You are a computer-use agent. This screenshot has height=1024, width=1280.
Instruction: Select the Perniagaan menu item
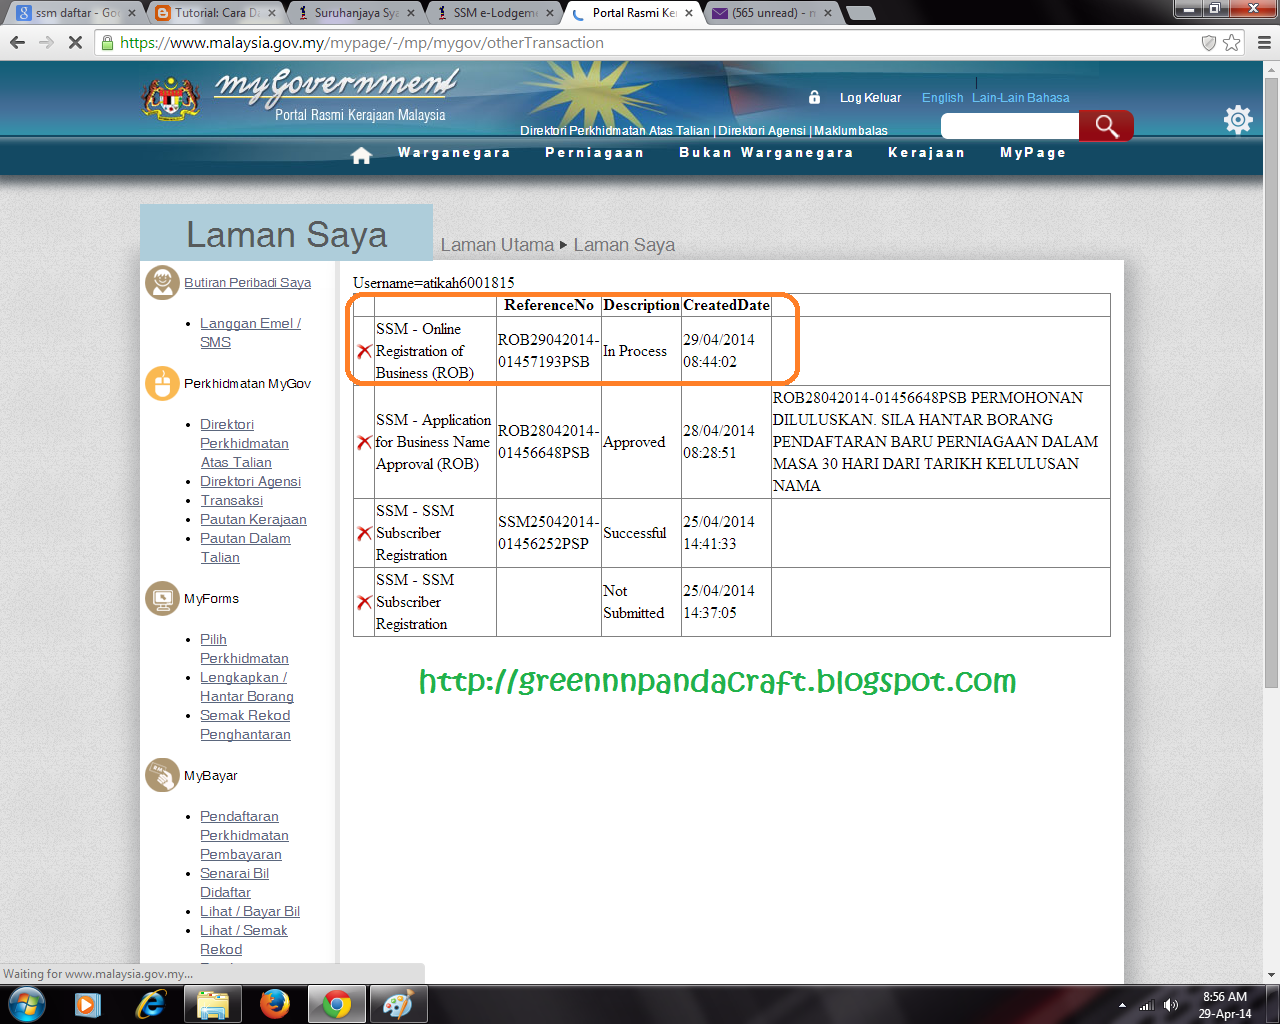[594, 152]
